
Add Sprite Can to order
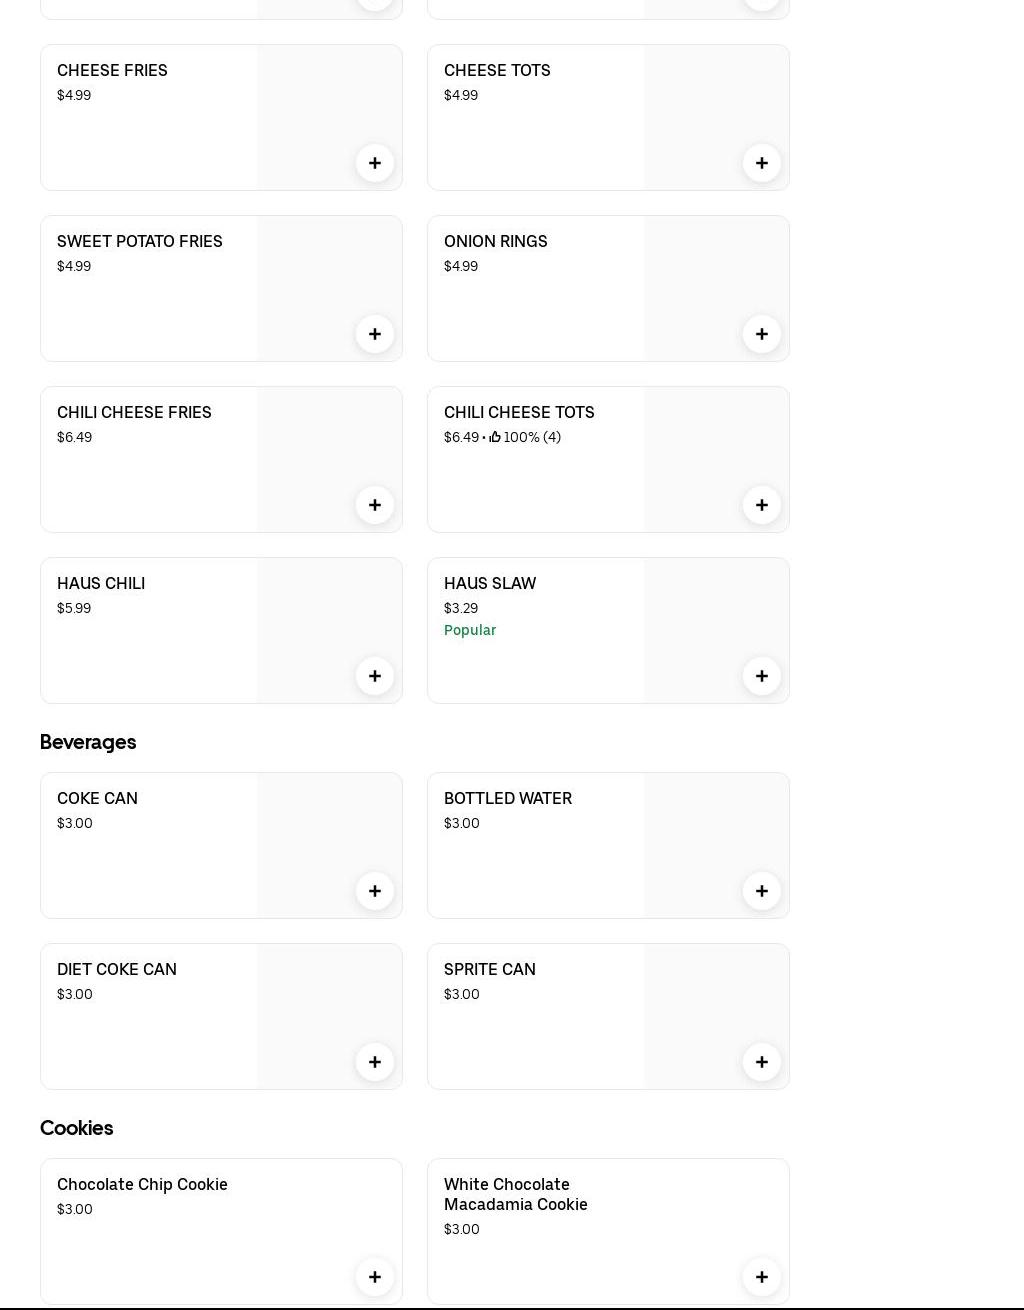click(762, 1062)
